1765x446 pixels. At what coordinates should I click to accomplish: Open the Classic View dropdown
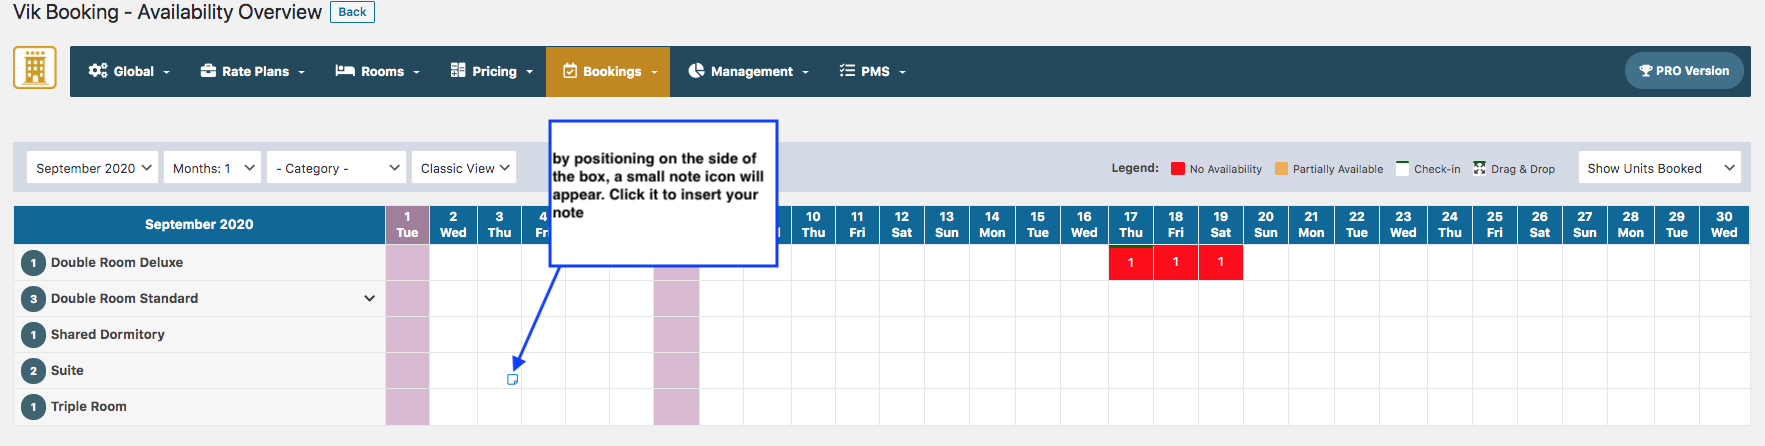point(464,168)
